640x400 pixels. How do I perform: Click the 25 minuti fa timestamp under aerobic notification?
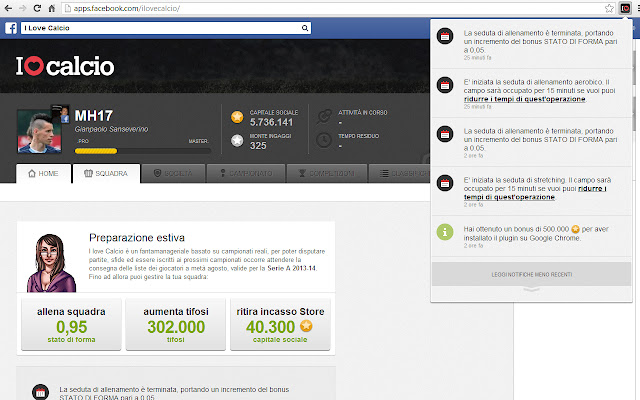tap(478, 107)
